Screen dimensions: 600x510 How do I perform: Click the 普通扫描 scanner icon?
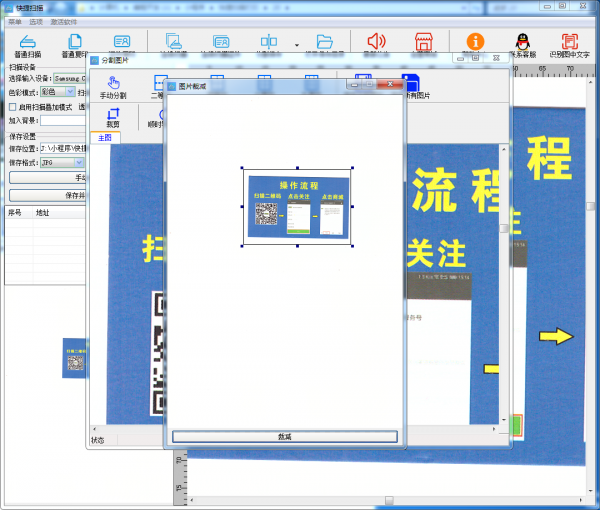pos(27,42)
